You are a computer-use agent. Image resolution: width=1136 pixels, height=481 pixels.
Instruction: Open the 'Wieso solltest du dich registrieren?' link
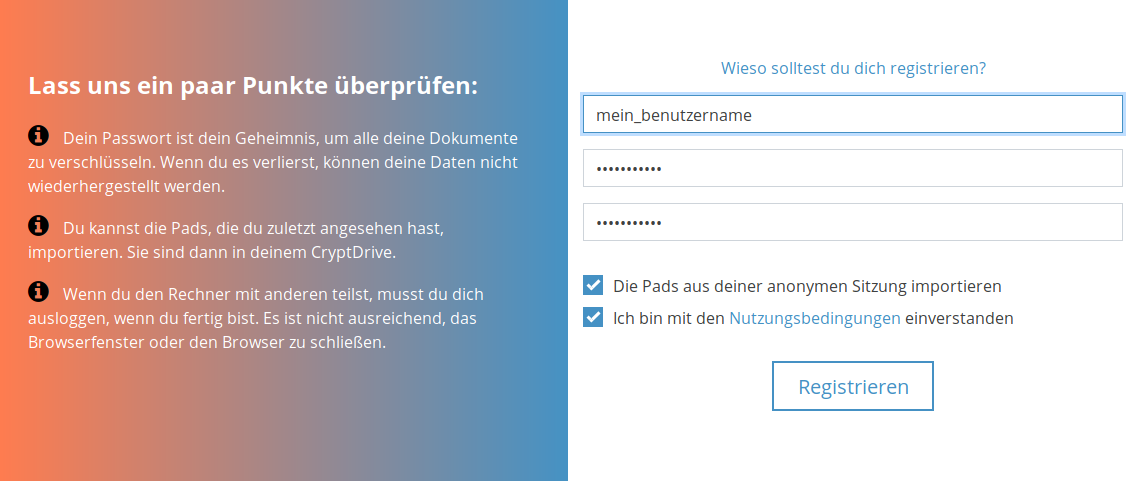[853, 68]
